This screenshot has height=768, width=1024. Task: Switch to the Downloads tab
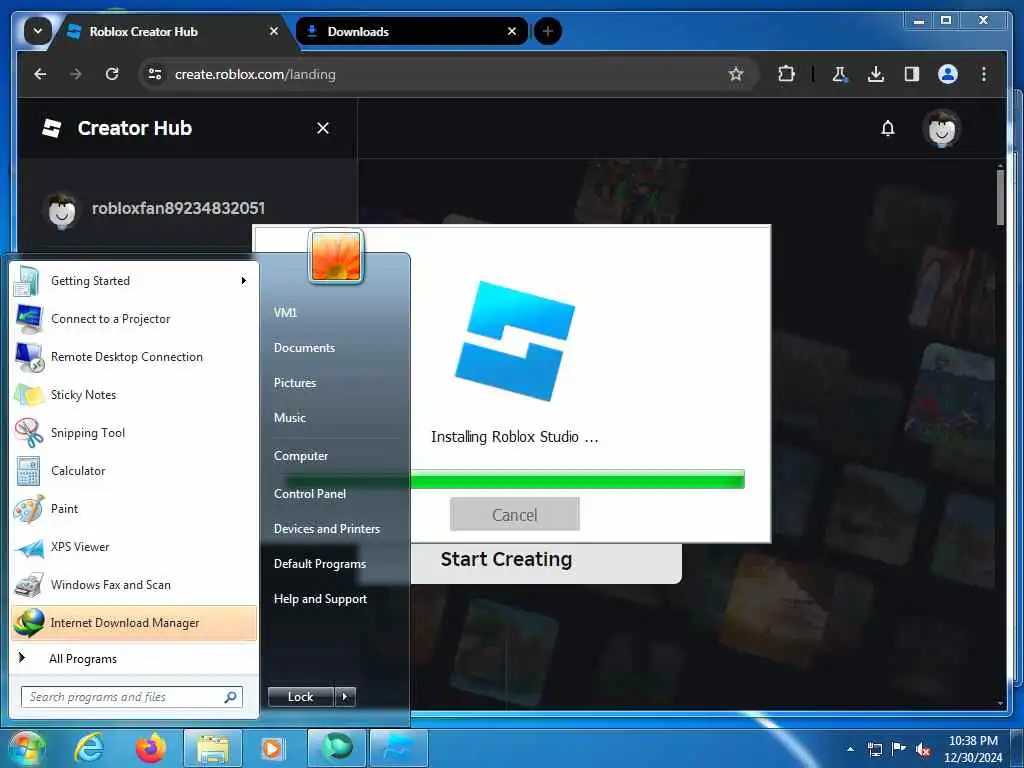(411, 31)
